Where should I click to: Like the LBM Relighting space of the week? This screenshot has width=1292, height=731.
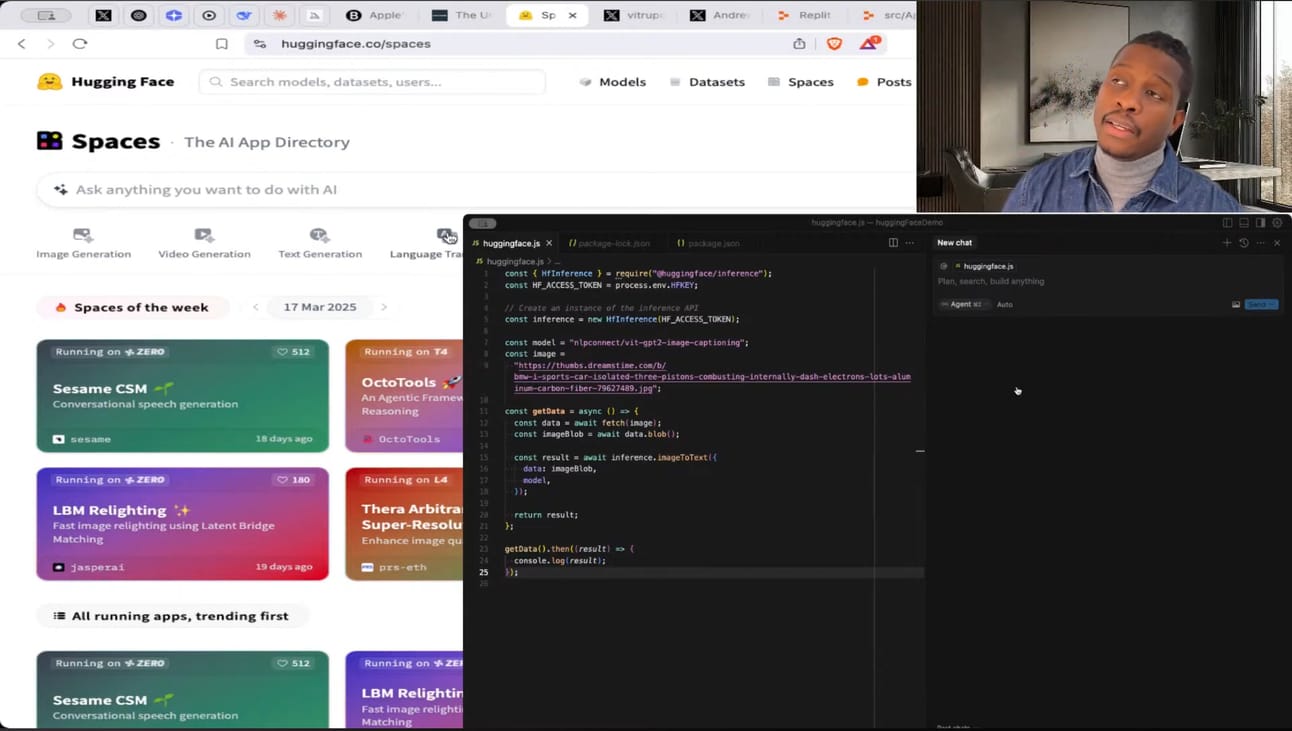pyautogui.click(x=294, y=480)
